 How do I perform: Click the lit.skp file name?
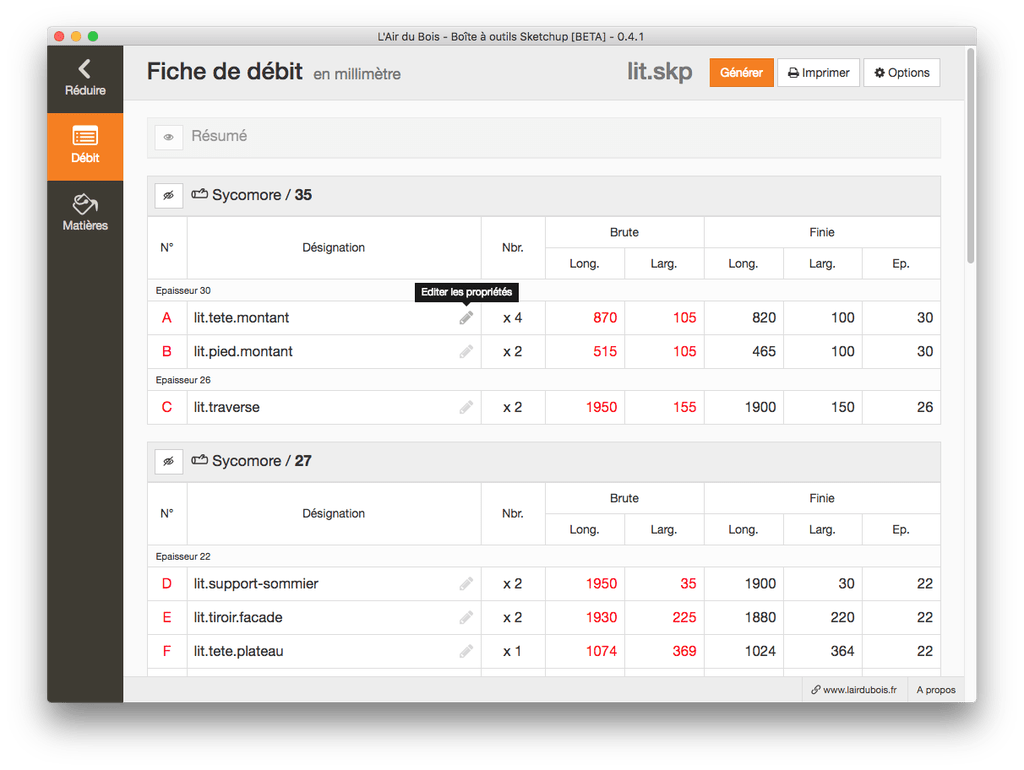[x=660, y=71]
